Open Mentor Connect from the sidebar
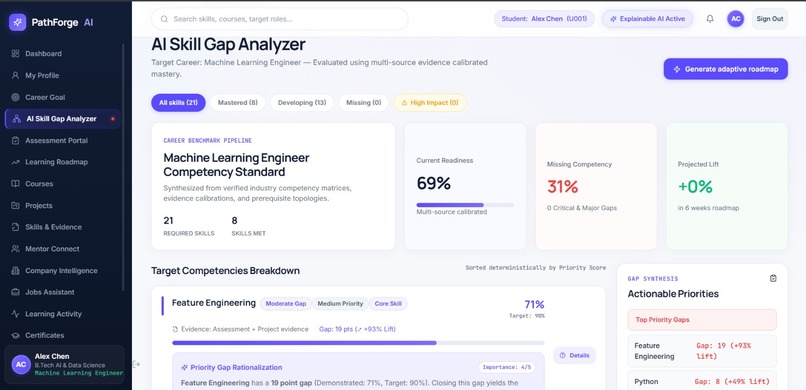The image size is (806, 390). pos(63,249)
